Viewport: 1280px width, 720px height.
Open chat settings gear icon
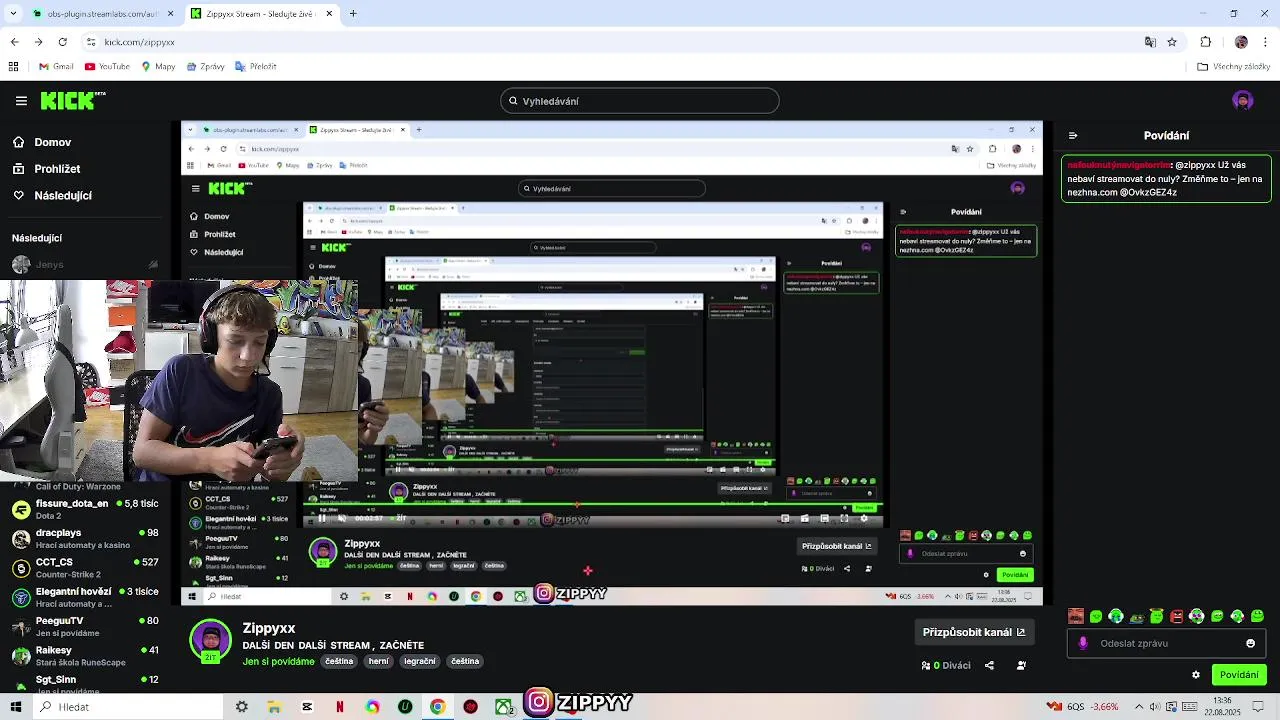coord(1195,675)
